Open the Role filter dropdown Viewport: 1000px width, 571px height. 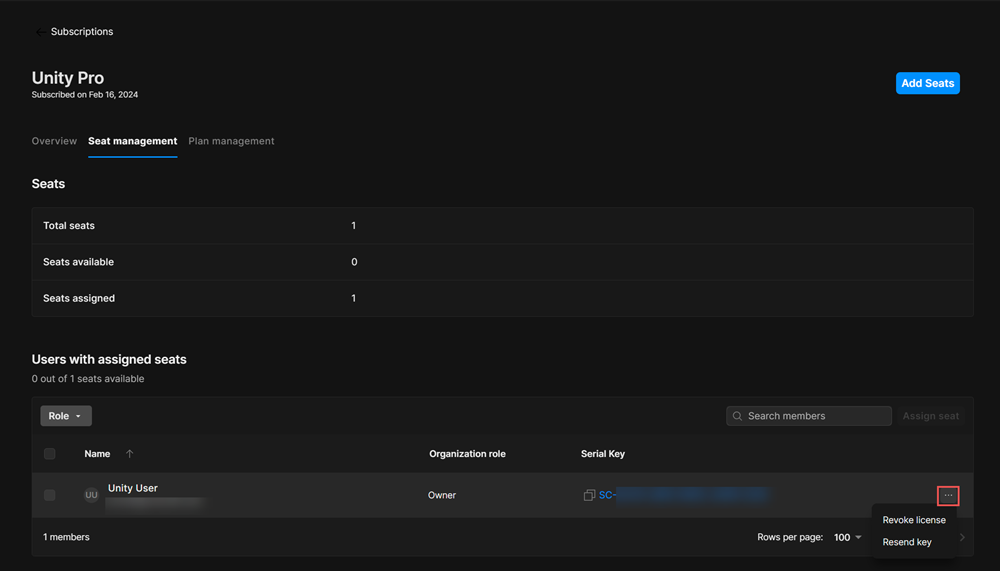66,416
